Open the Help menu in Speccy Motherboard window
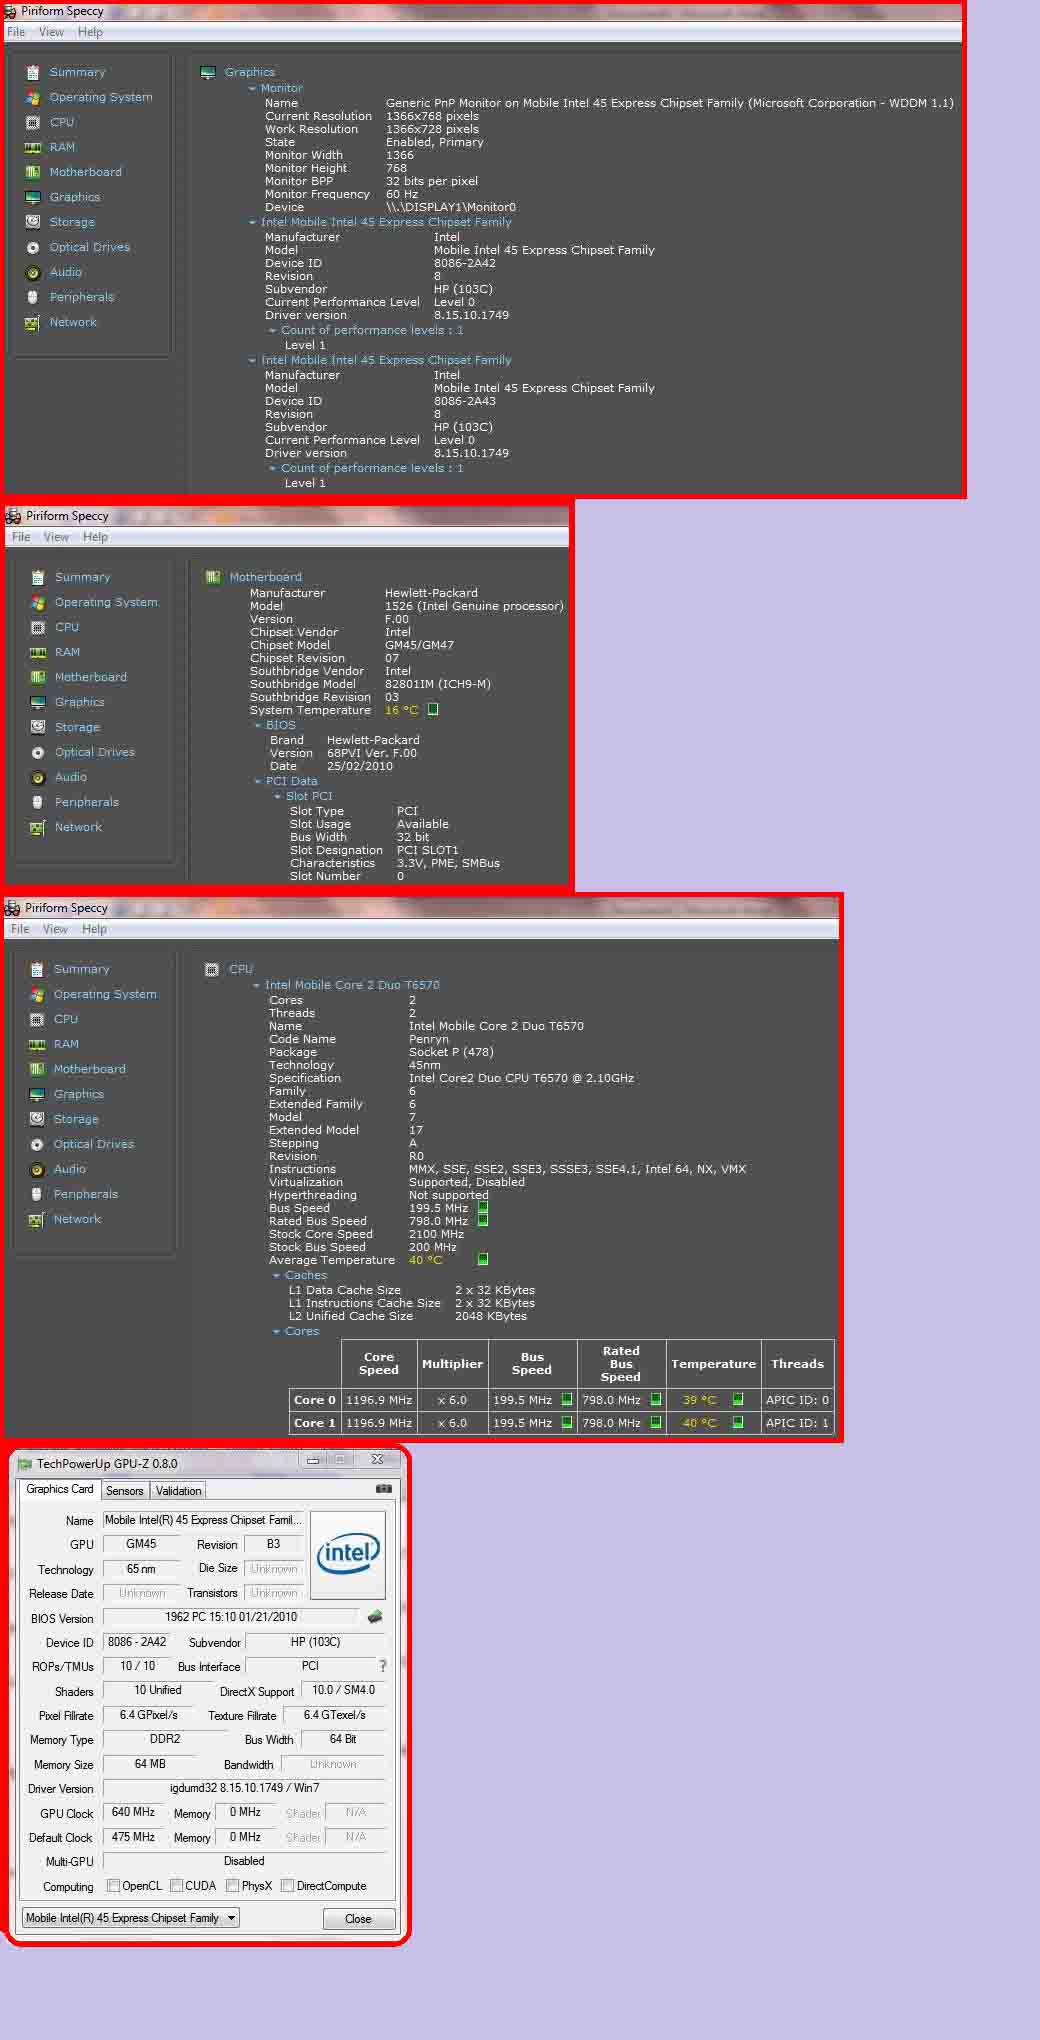Screen dimensions: 1040x2040 (95, 537)
